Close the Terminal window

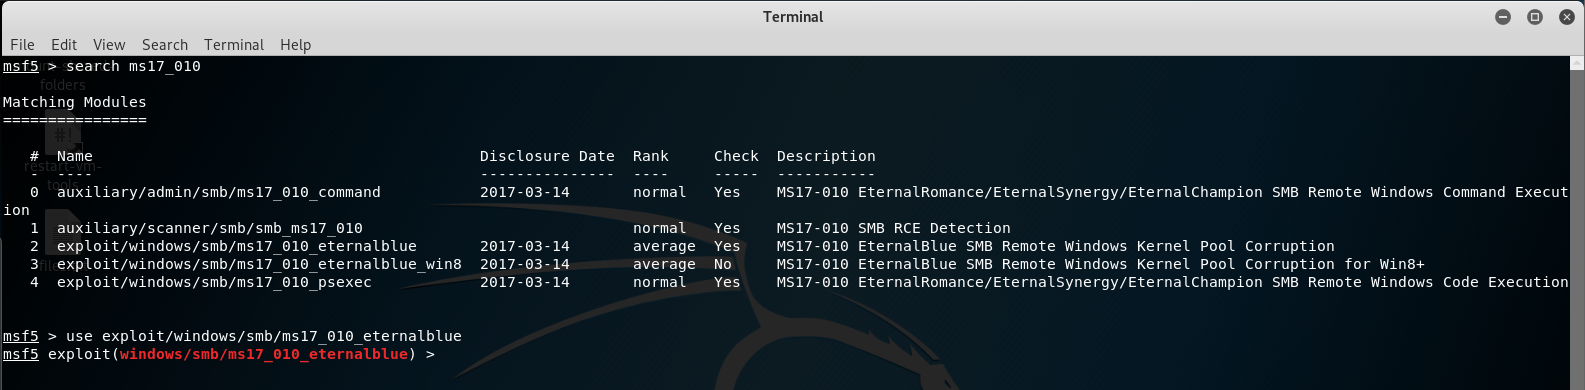click(1567, 17)
